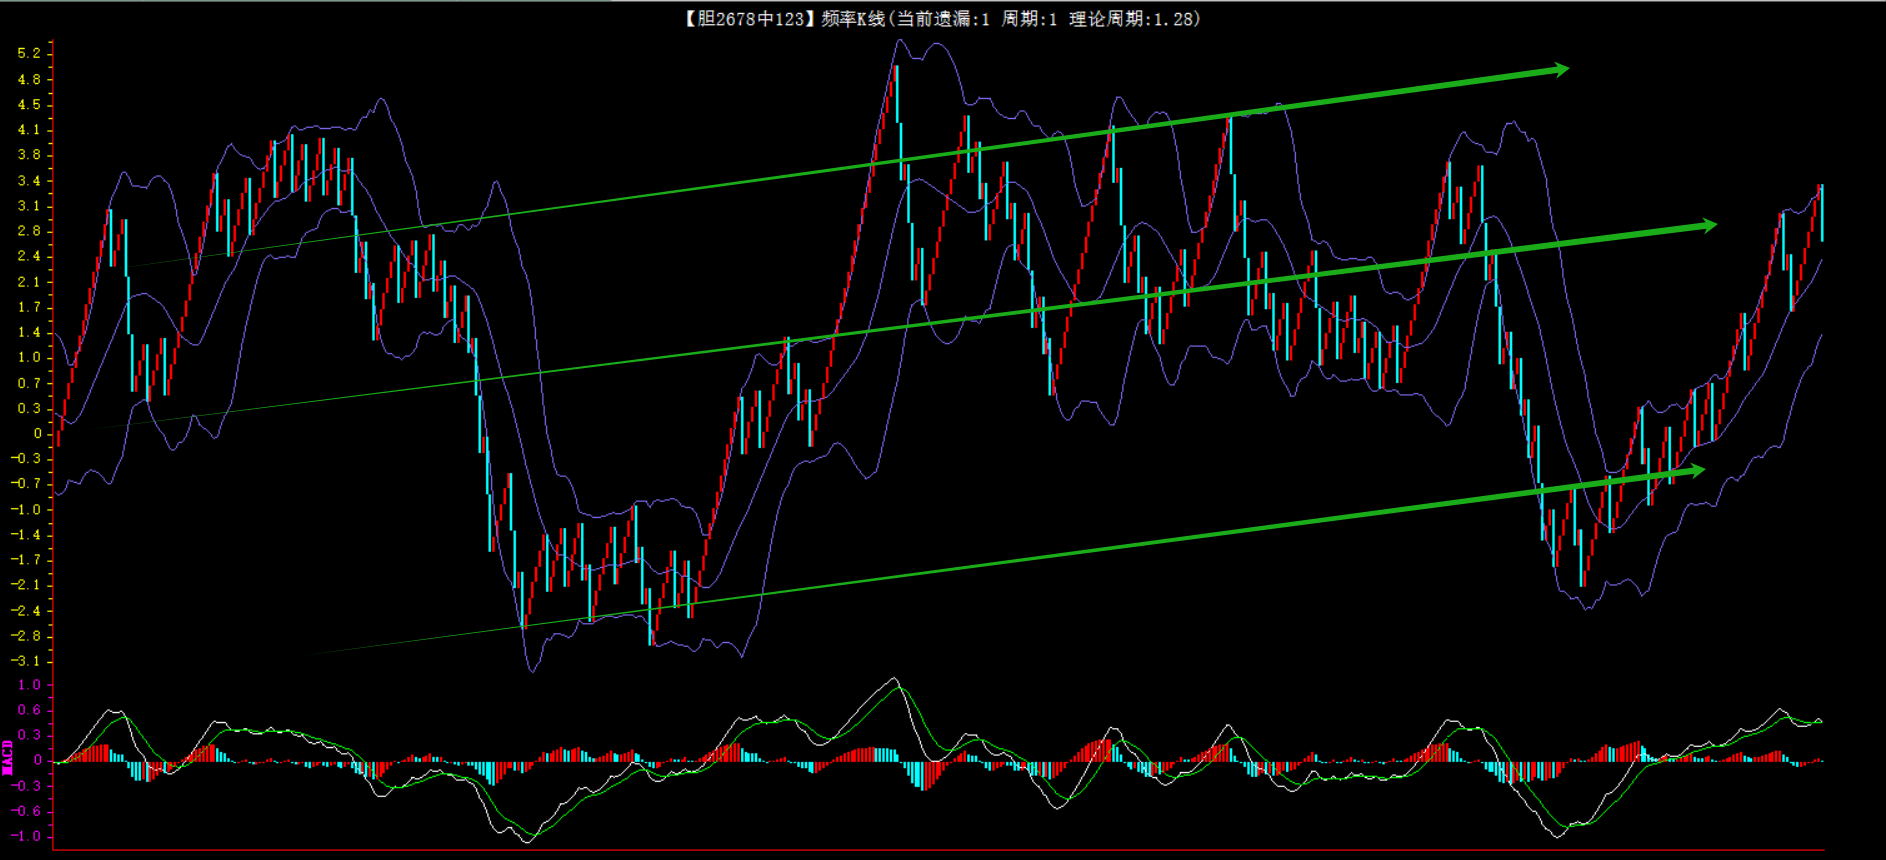Viewport: 1886px width, 860px height.
Task: Click the 2.8 label on the Y axis
Action: click(29, 230)
